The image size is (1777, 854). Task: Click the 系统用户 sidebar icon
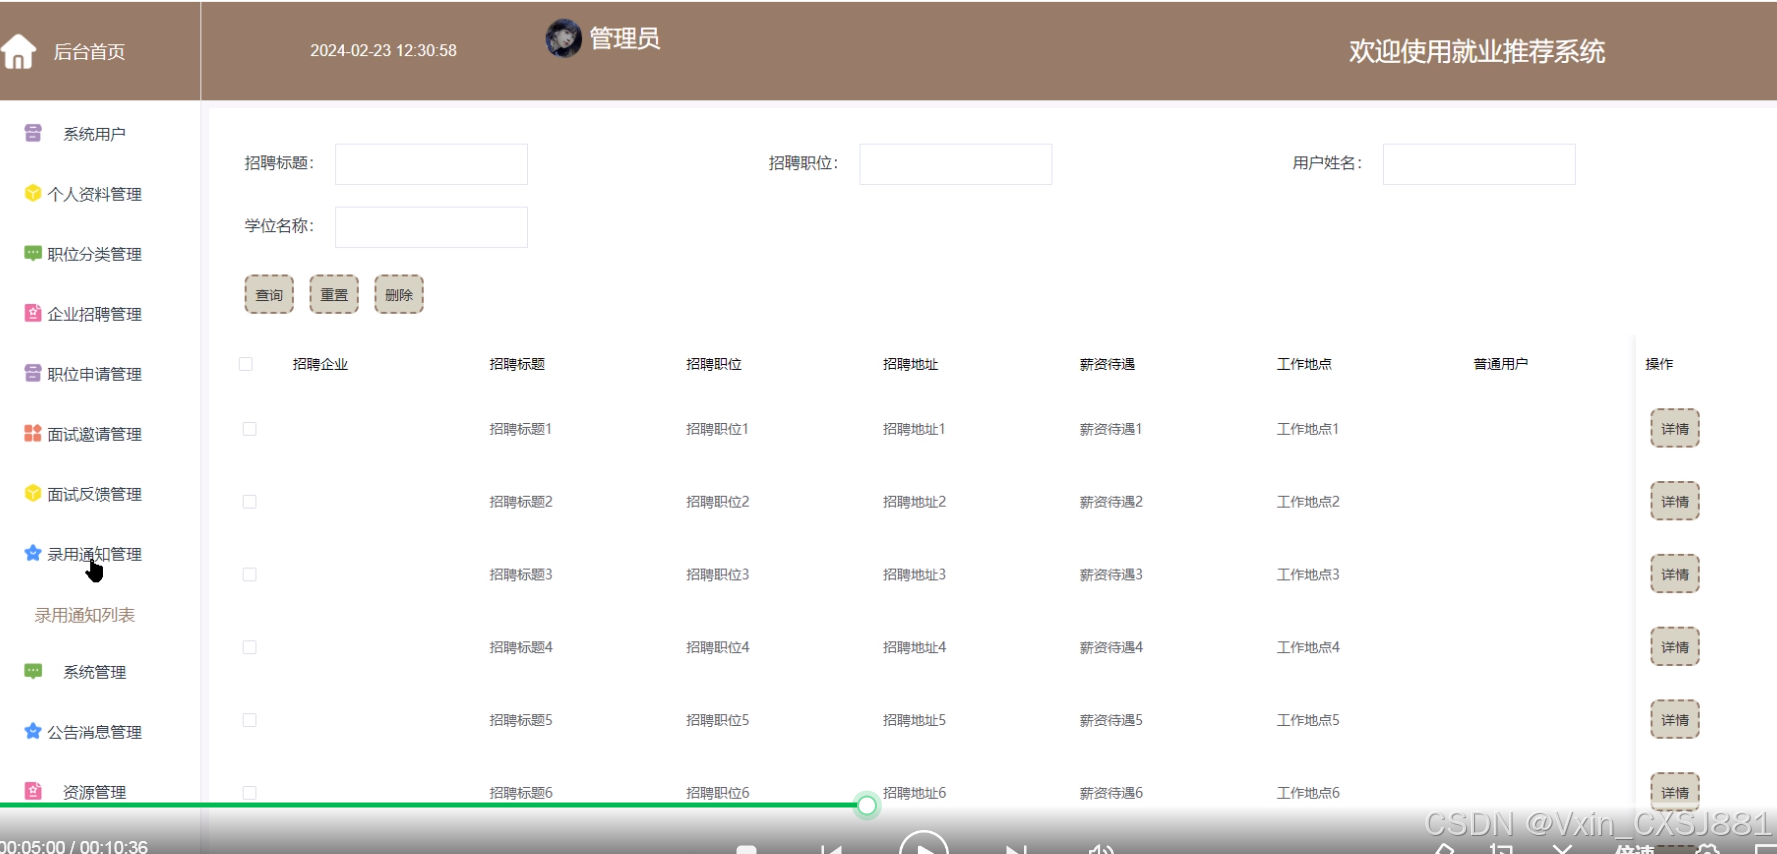click(33, 133)
